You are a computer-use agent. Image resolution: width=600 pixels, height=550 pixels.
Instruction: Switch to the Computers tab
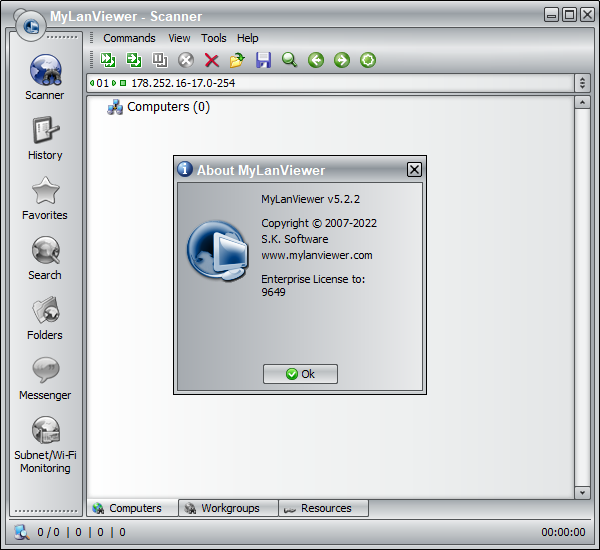click(132, 508)
